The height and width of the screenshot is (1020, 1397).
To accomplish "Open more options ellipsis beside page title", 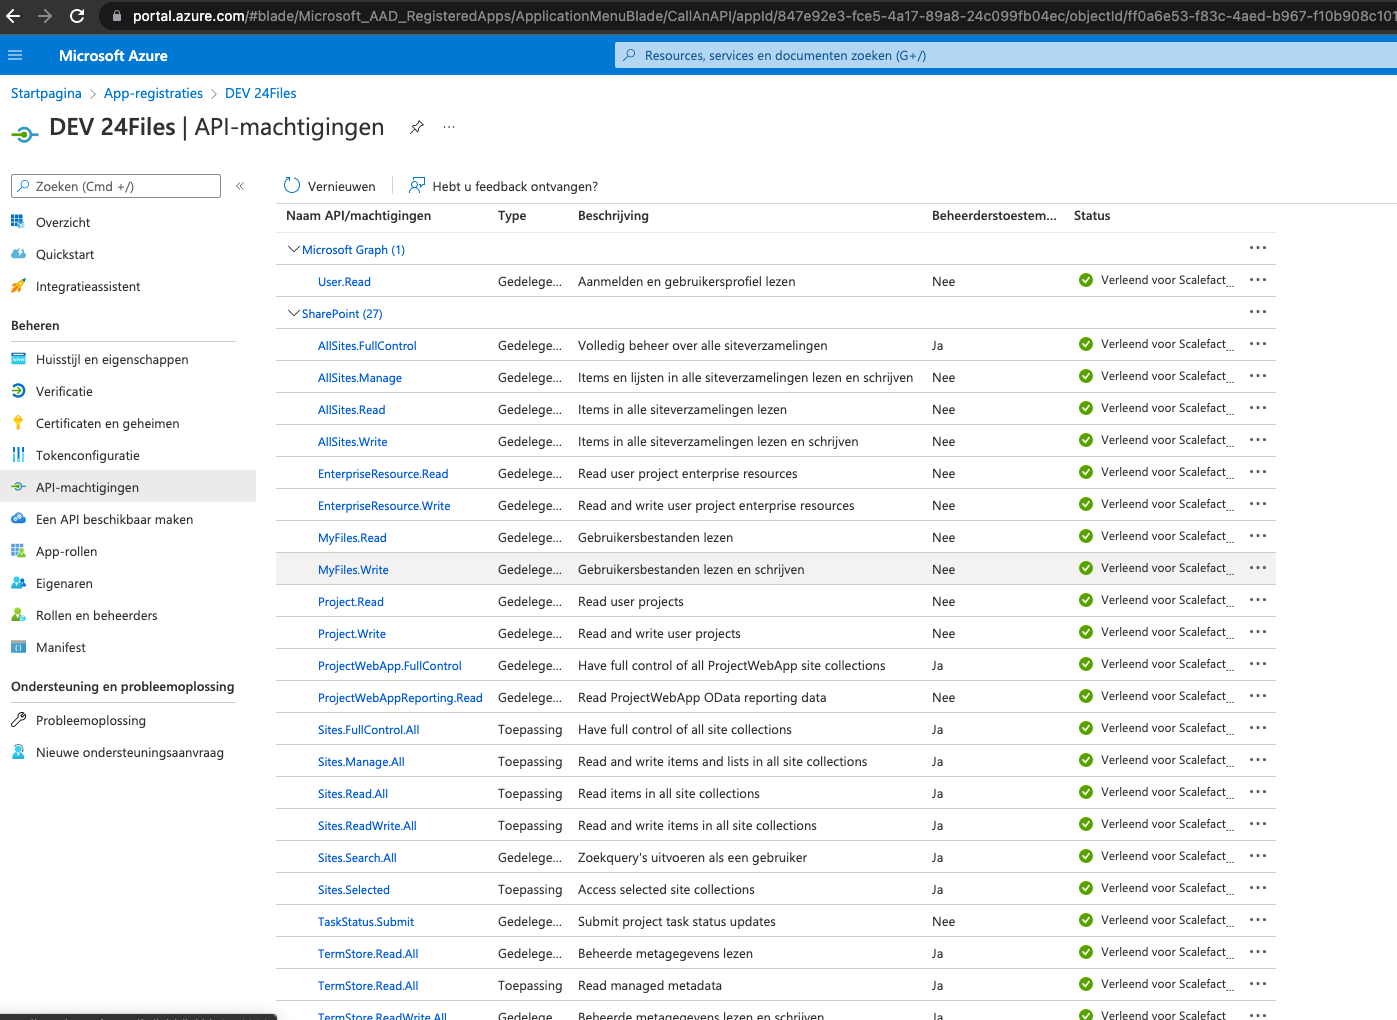I will tap(449, 127).
